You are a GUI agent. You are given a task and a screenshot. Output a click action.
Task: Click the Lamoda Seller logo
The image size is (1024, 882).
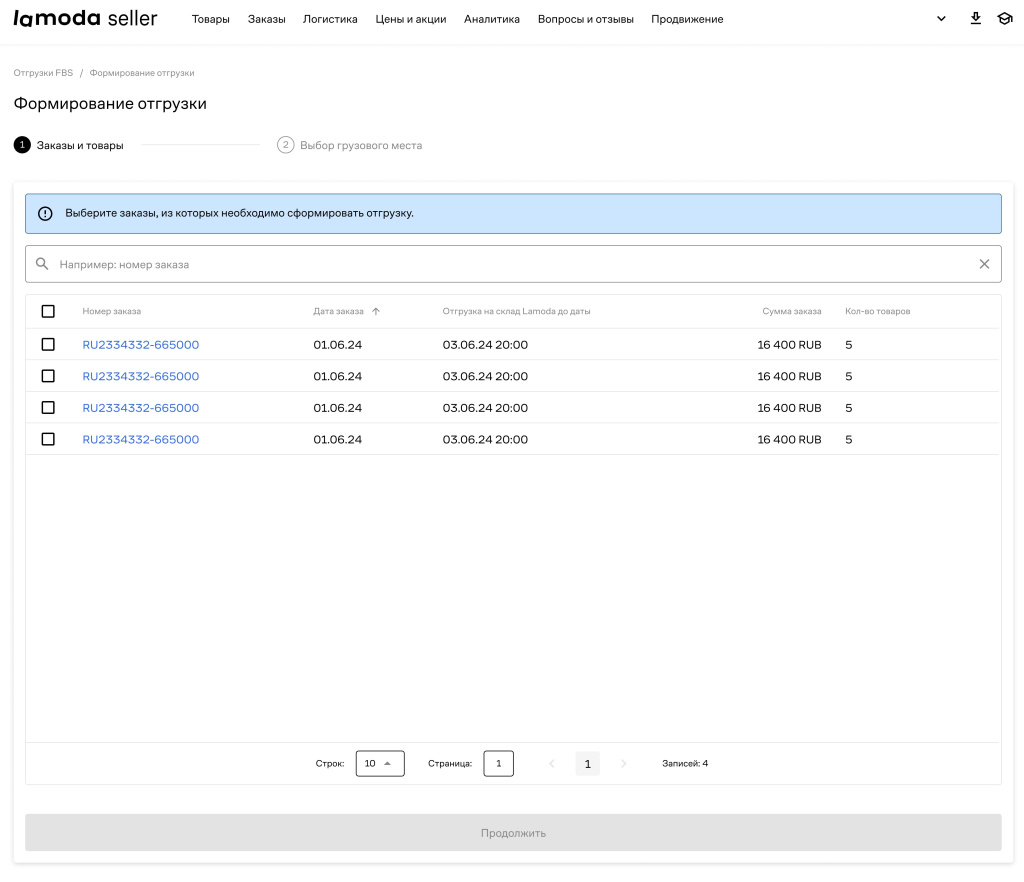tap(85, 19)
